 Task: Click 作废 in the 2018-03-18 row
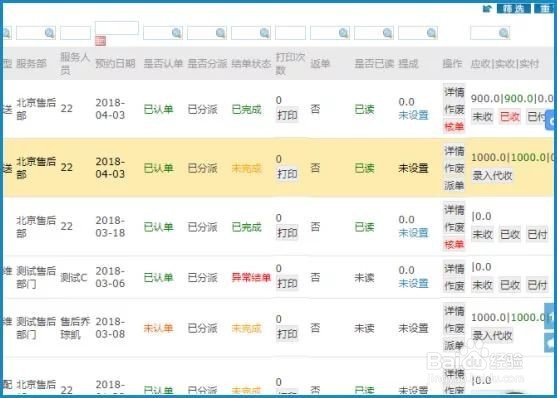click(x=454, y=227)
